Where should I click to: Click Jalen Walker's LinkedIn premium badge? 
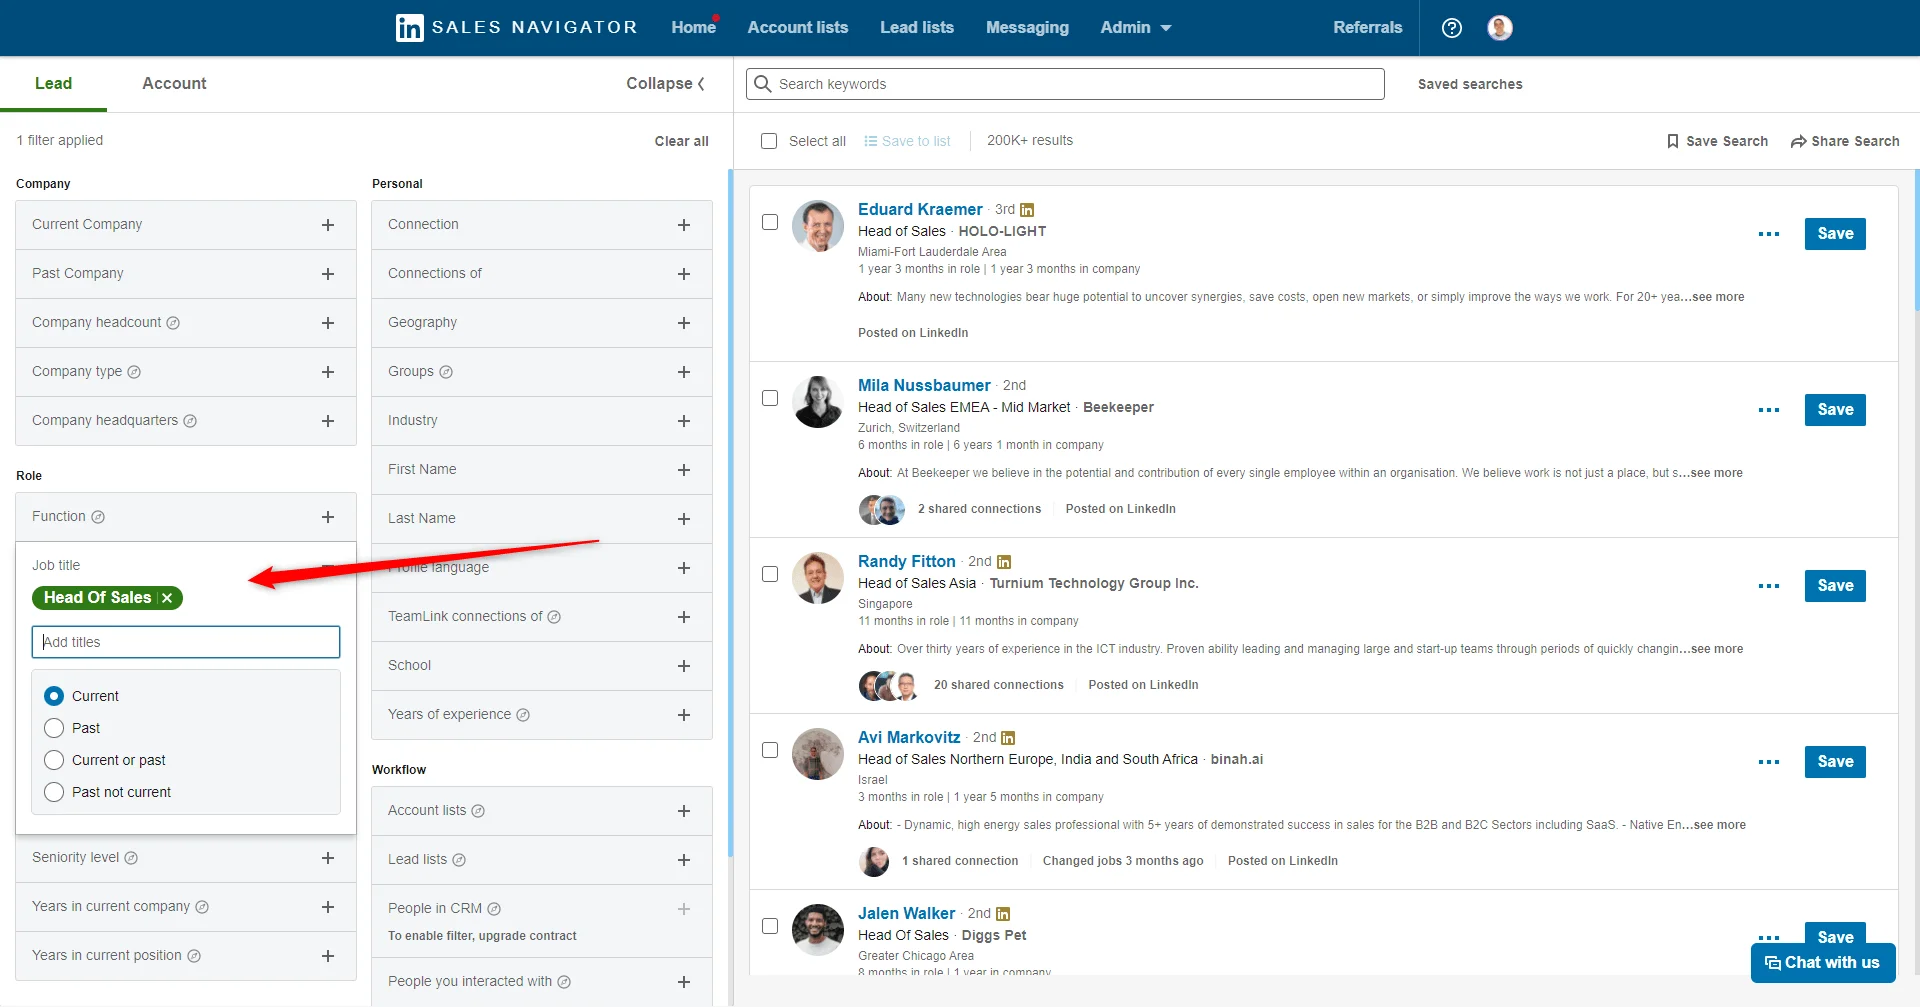point(1003,914)
